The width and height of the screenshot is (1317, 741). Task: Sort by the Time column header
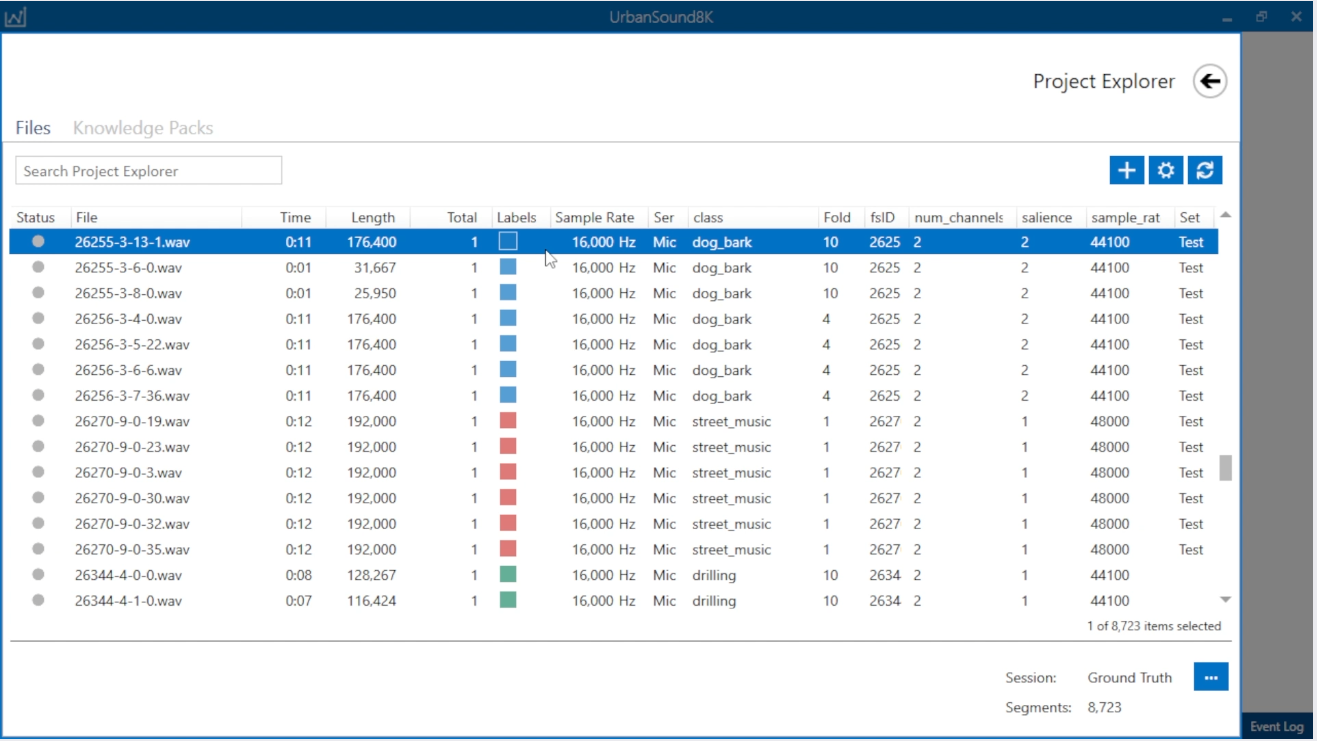(x=295, y=217)
